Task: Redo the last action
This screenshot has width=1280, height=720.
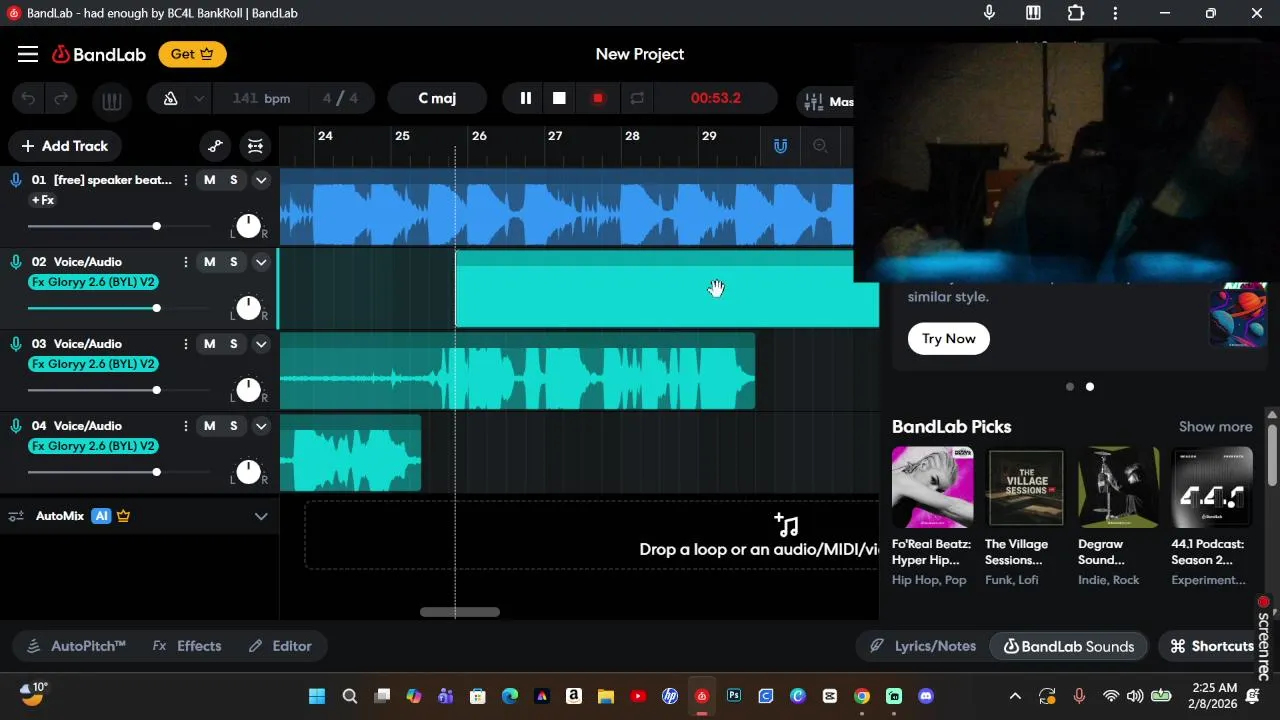Action: click(x=61, y=99)
